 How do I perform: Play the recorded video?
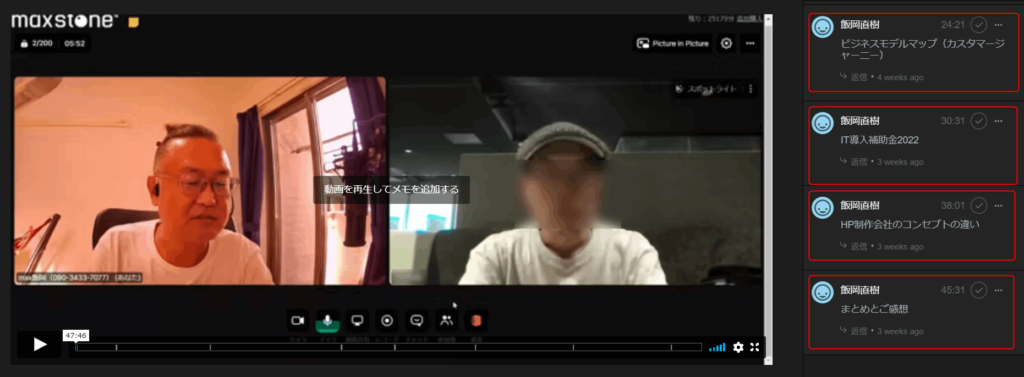[39, 344]
